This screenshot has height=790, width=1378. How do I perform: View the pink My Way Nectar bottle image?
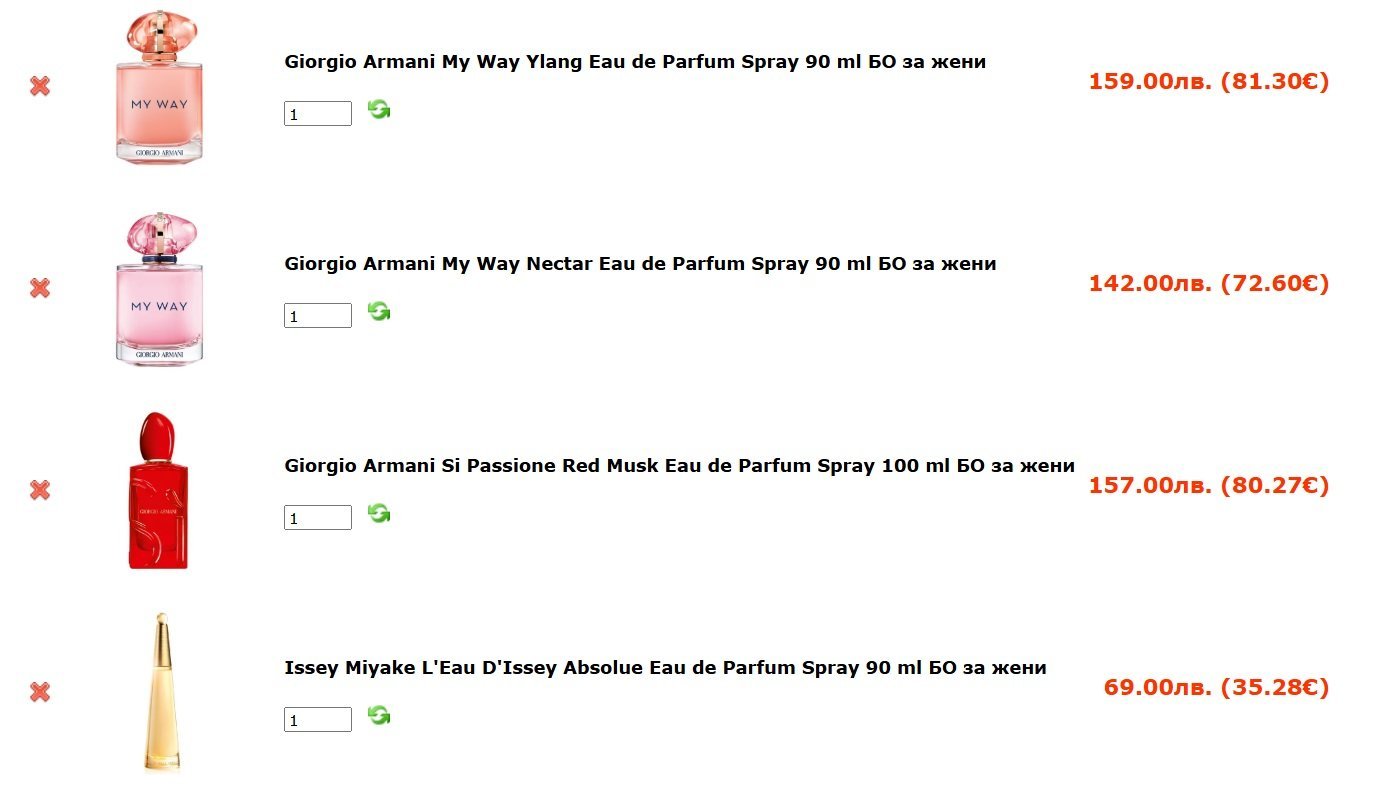[159, 288]
